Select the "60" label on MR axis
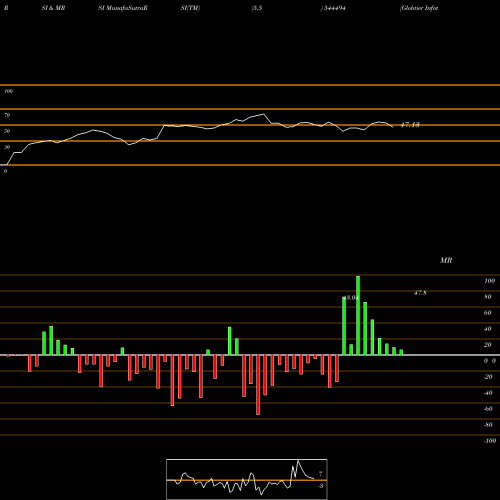Image resolution: width=500 pixels, height=500 pixels. (488, 313)
